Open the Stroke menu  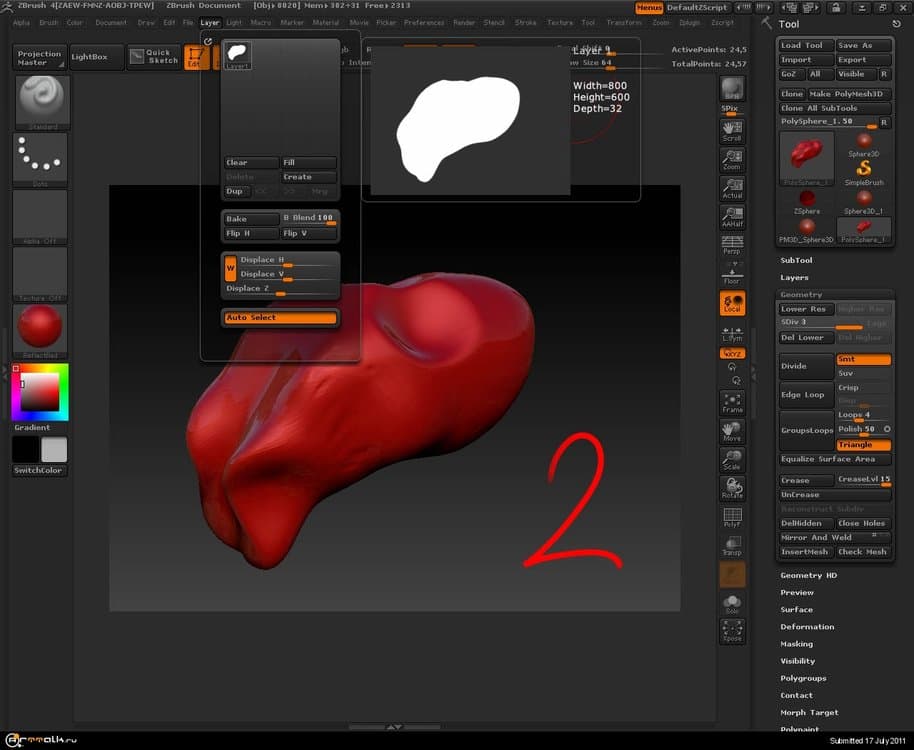(525, 22)
